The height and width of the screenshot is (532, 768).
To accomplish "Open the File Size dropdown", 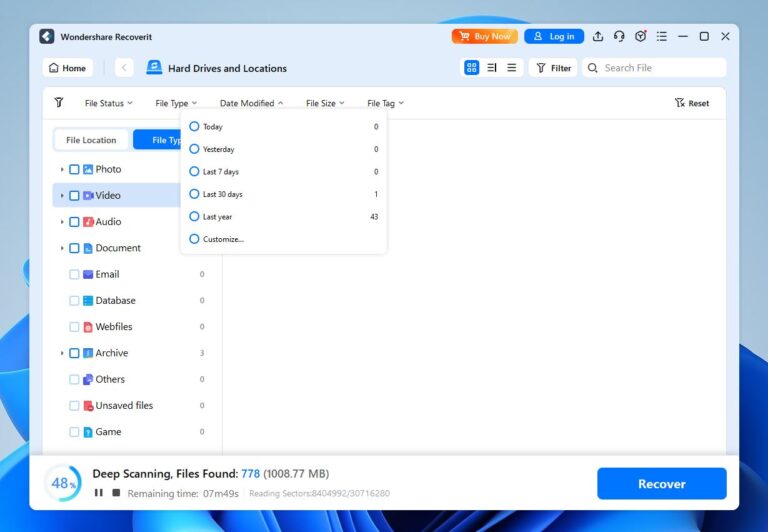I will pos(324,103).
